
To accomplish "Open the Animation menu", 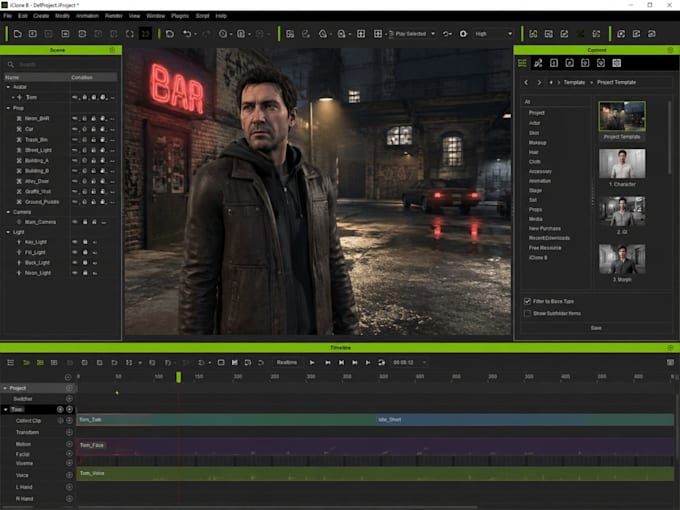I will [x=87, y=16].
